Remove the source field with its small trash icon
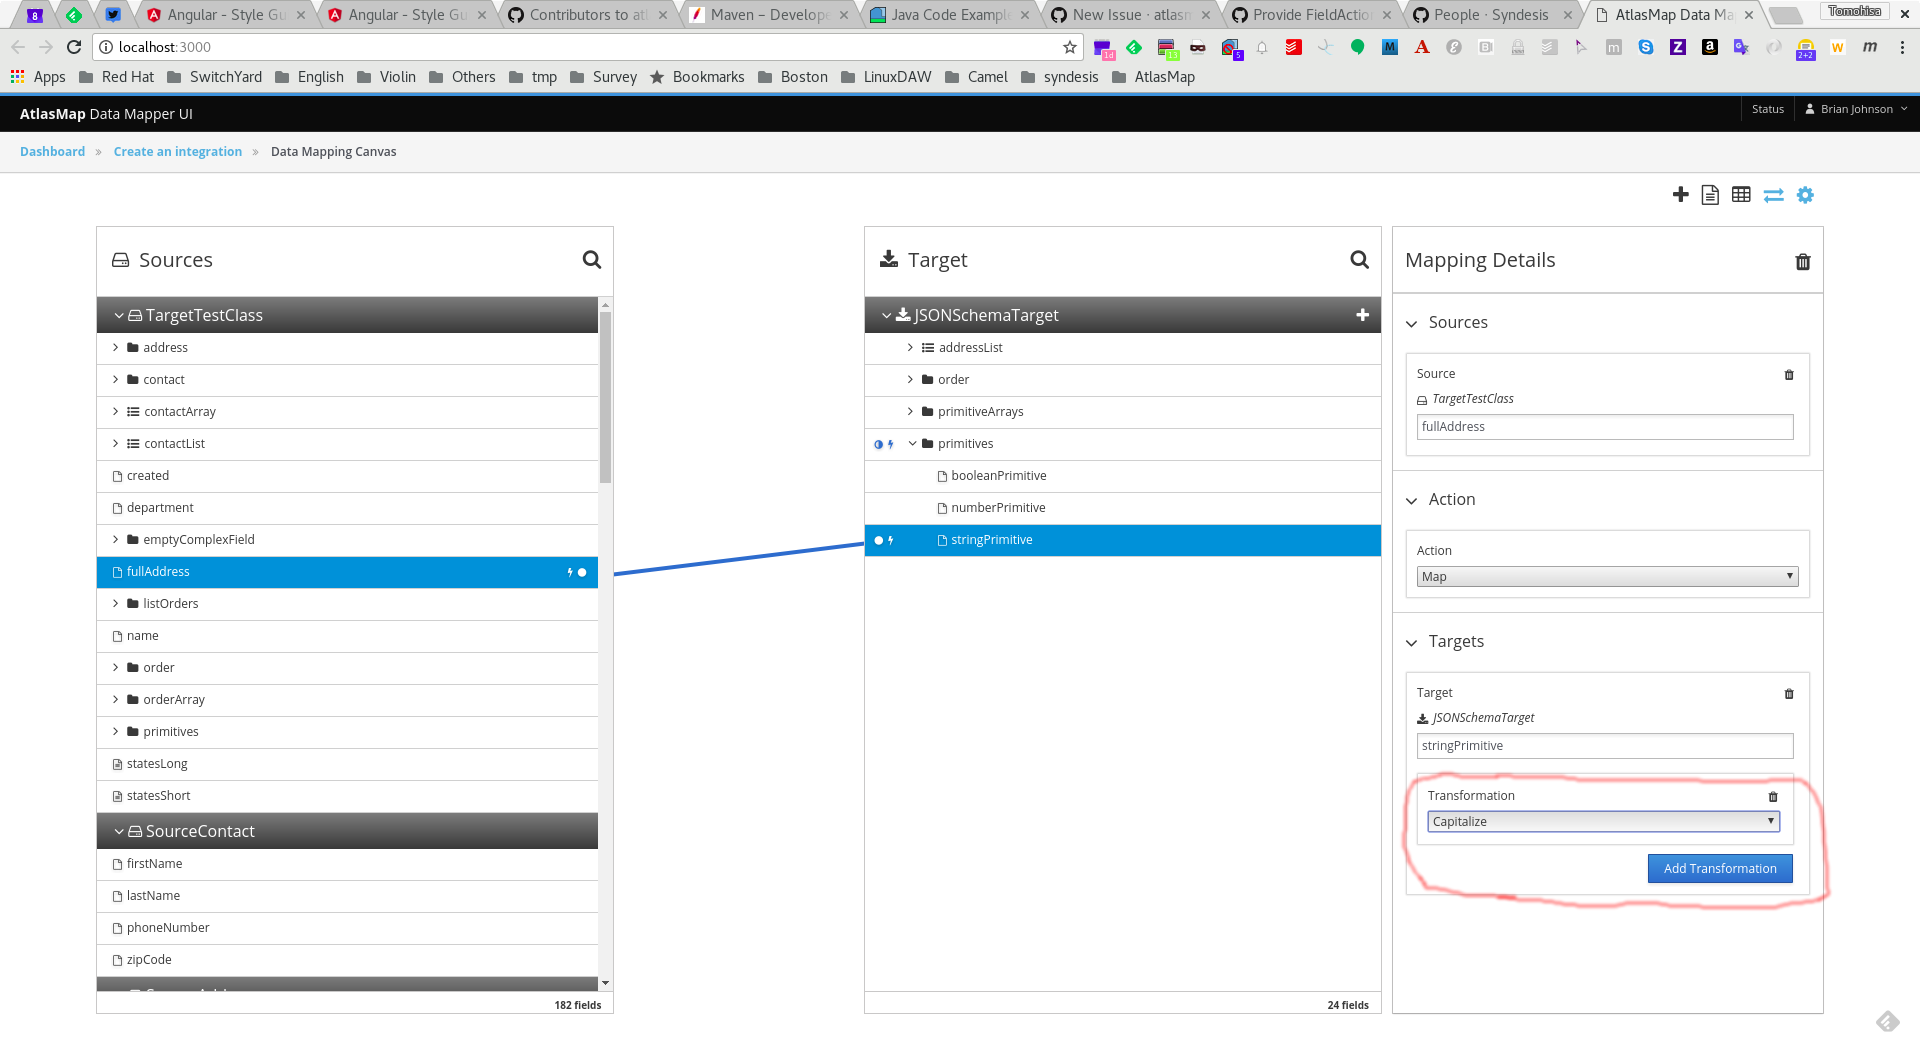Screen dimensions: 1920x1053 [x=1789, y=375]
